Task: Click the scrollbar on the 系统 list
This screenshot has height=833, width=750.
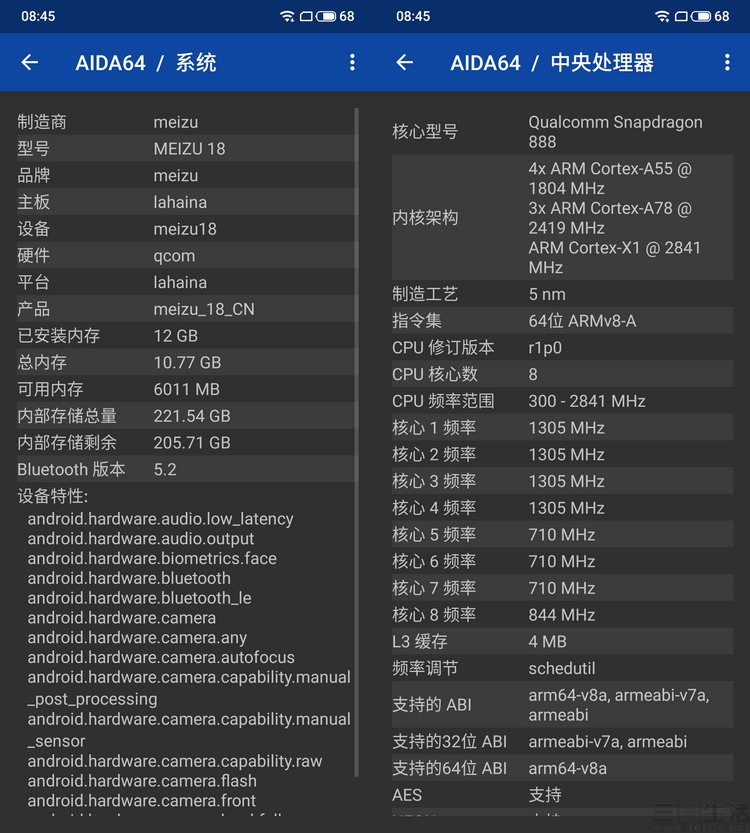Action: click(356, 442)
